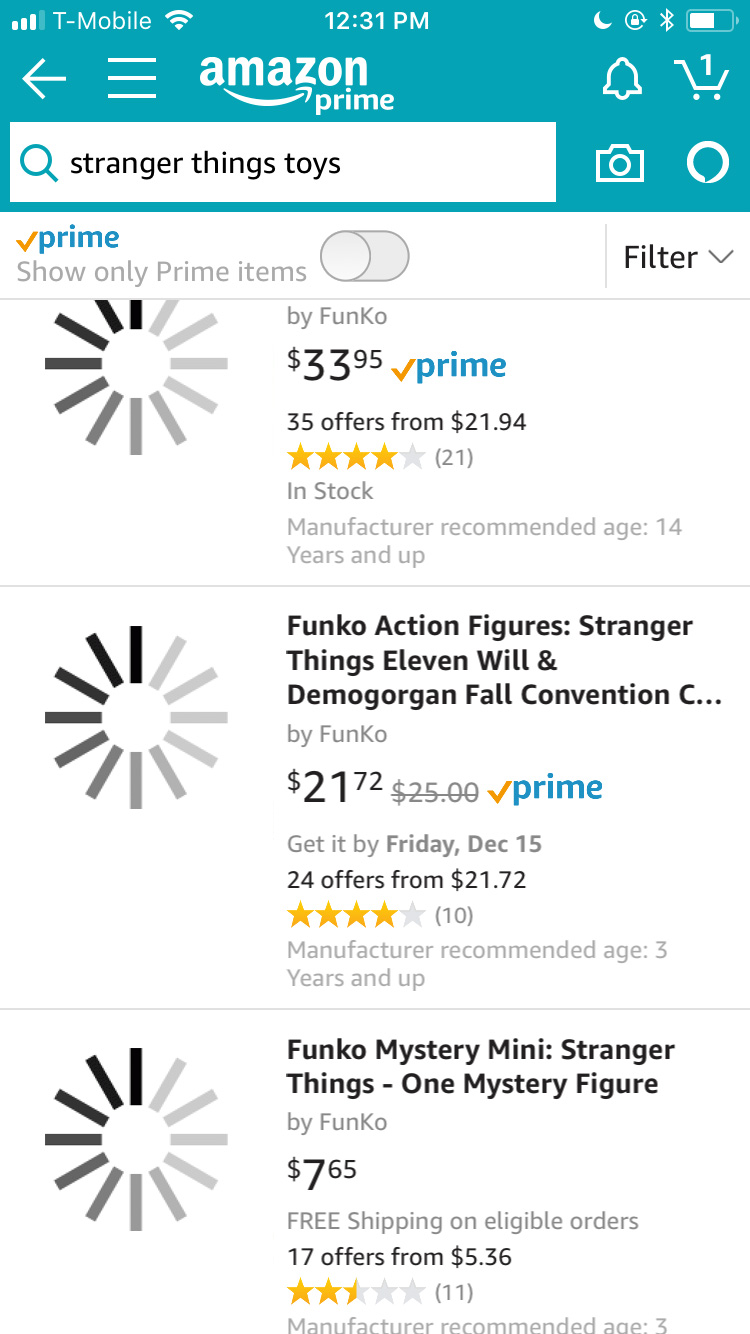The image size is (750, 1334).
Task: View 17 offers from $5.36
Action: coord(399,1257)
